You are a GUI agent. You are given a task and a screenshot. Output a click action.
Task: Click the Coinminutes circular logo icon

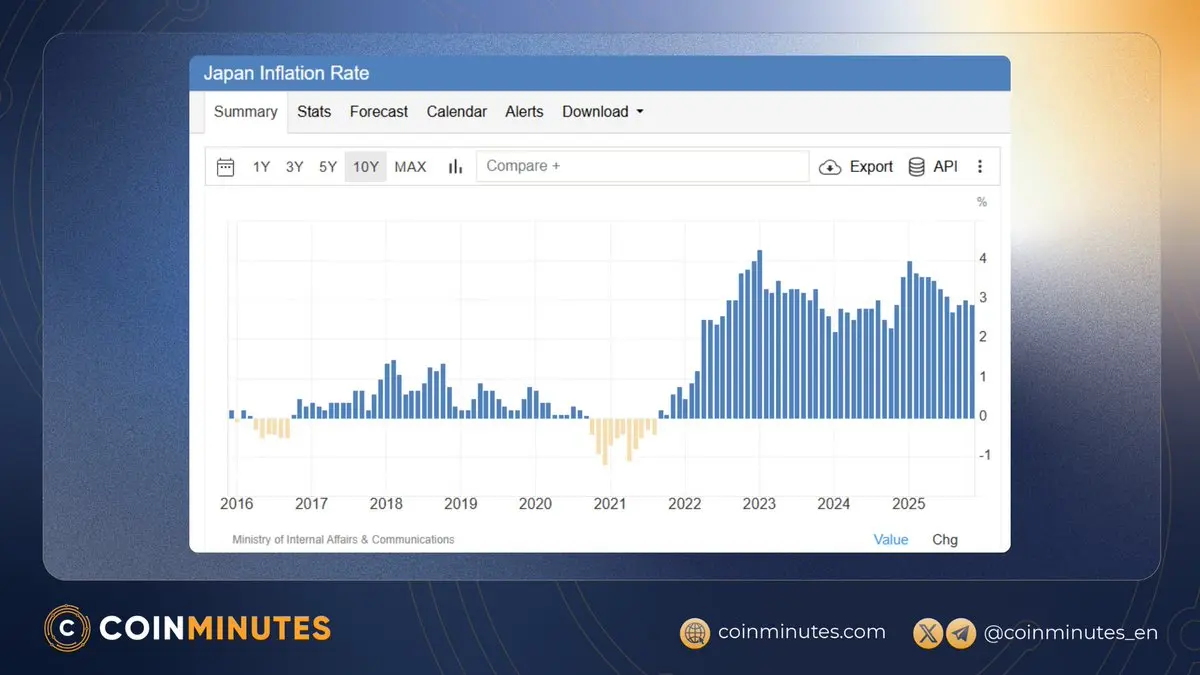67,628
